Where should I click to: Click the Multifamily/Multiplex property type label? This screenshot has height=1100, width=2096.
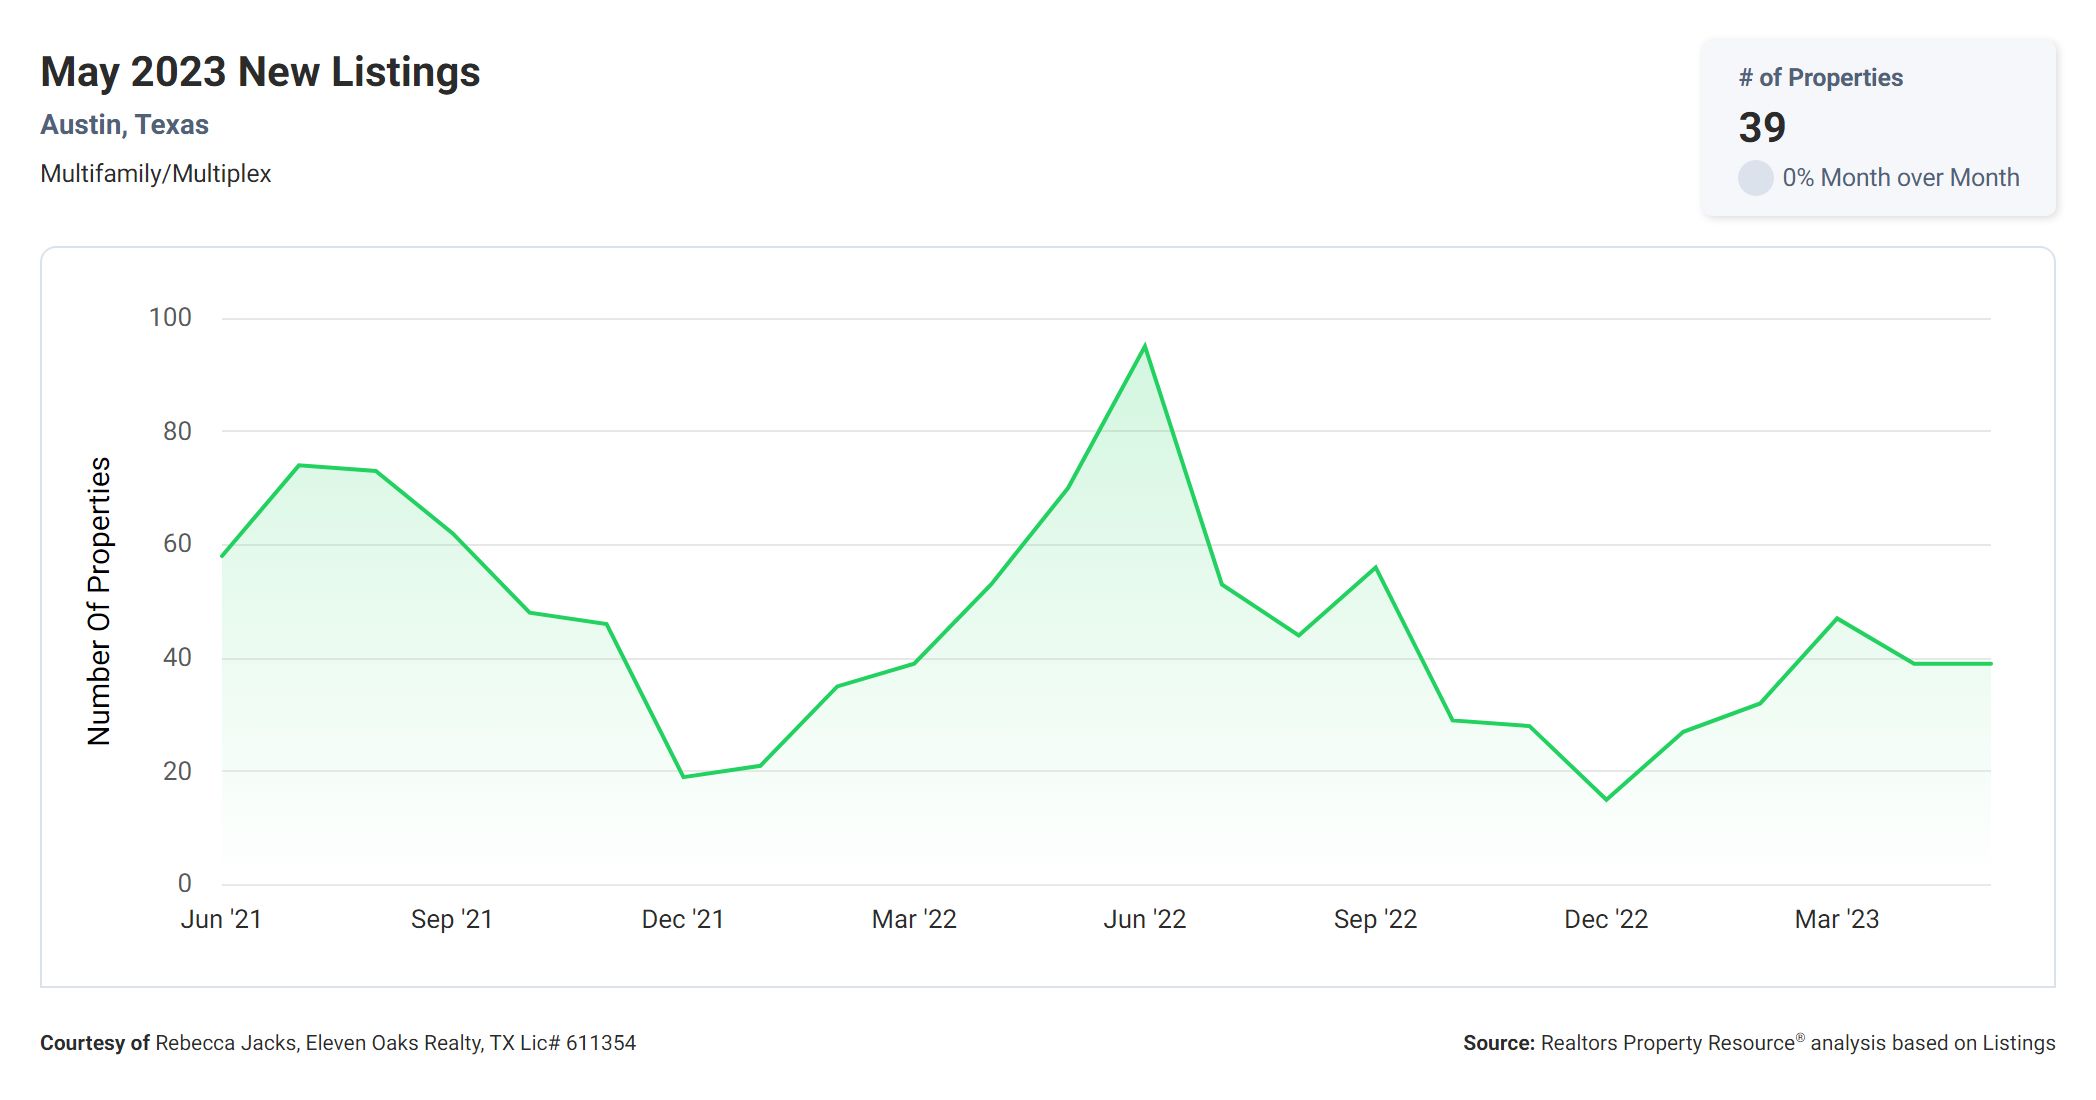[155, 174]
